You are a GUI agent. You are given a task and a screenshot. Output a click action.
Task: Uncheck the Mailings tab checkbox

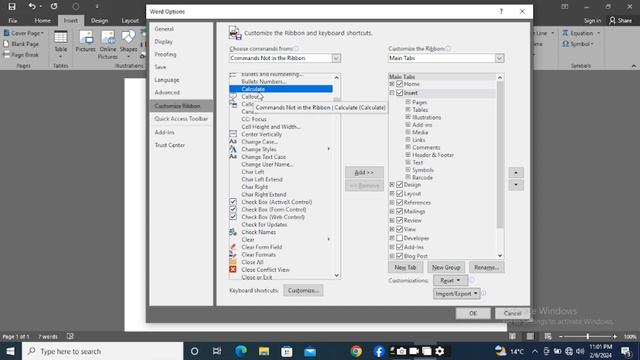pyautogui.click(x=400, y=211)
